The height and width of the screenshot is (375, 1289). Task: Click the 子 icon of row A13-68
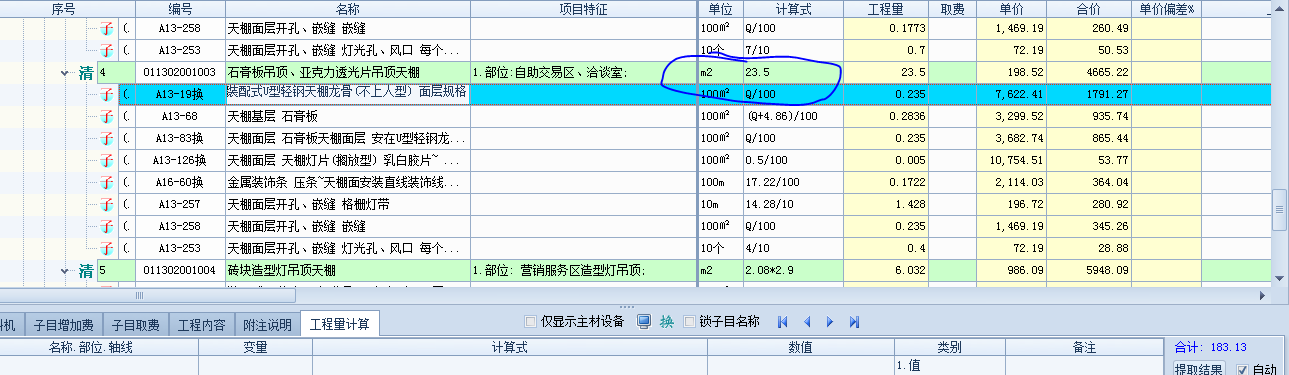(106, 116)
